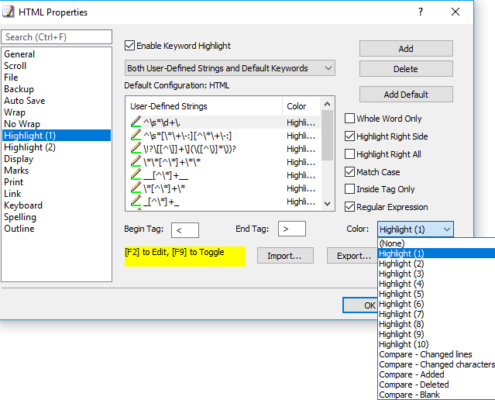
Task: Click the pencil icon beside __[^\*]+__ string
Action: click(136, 175)
